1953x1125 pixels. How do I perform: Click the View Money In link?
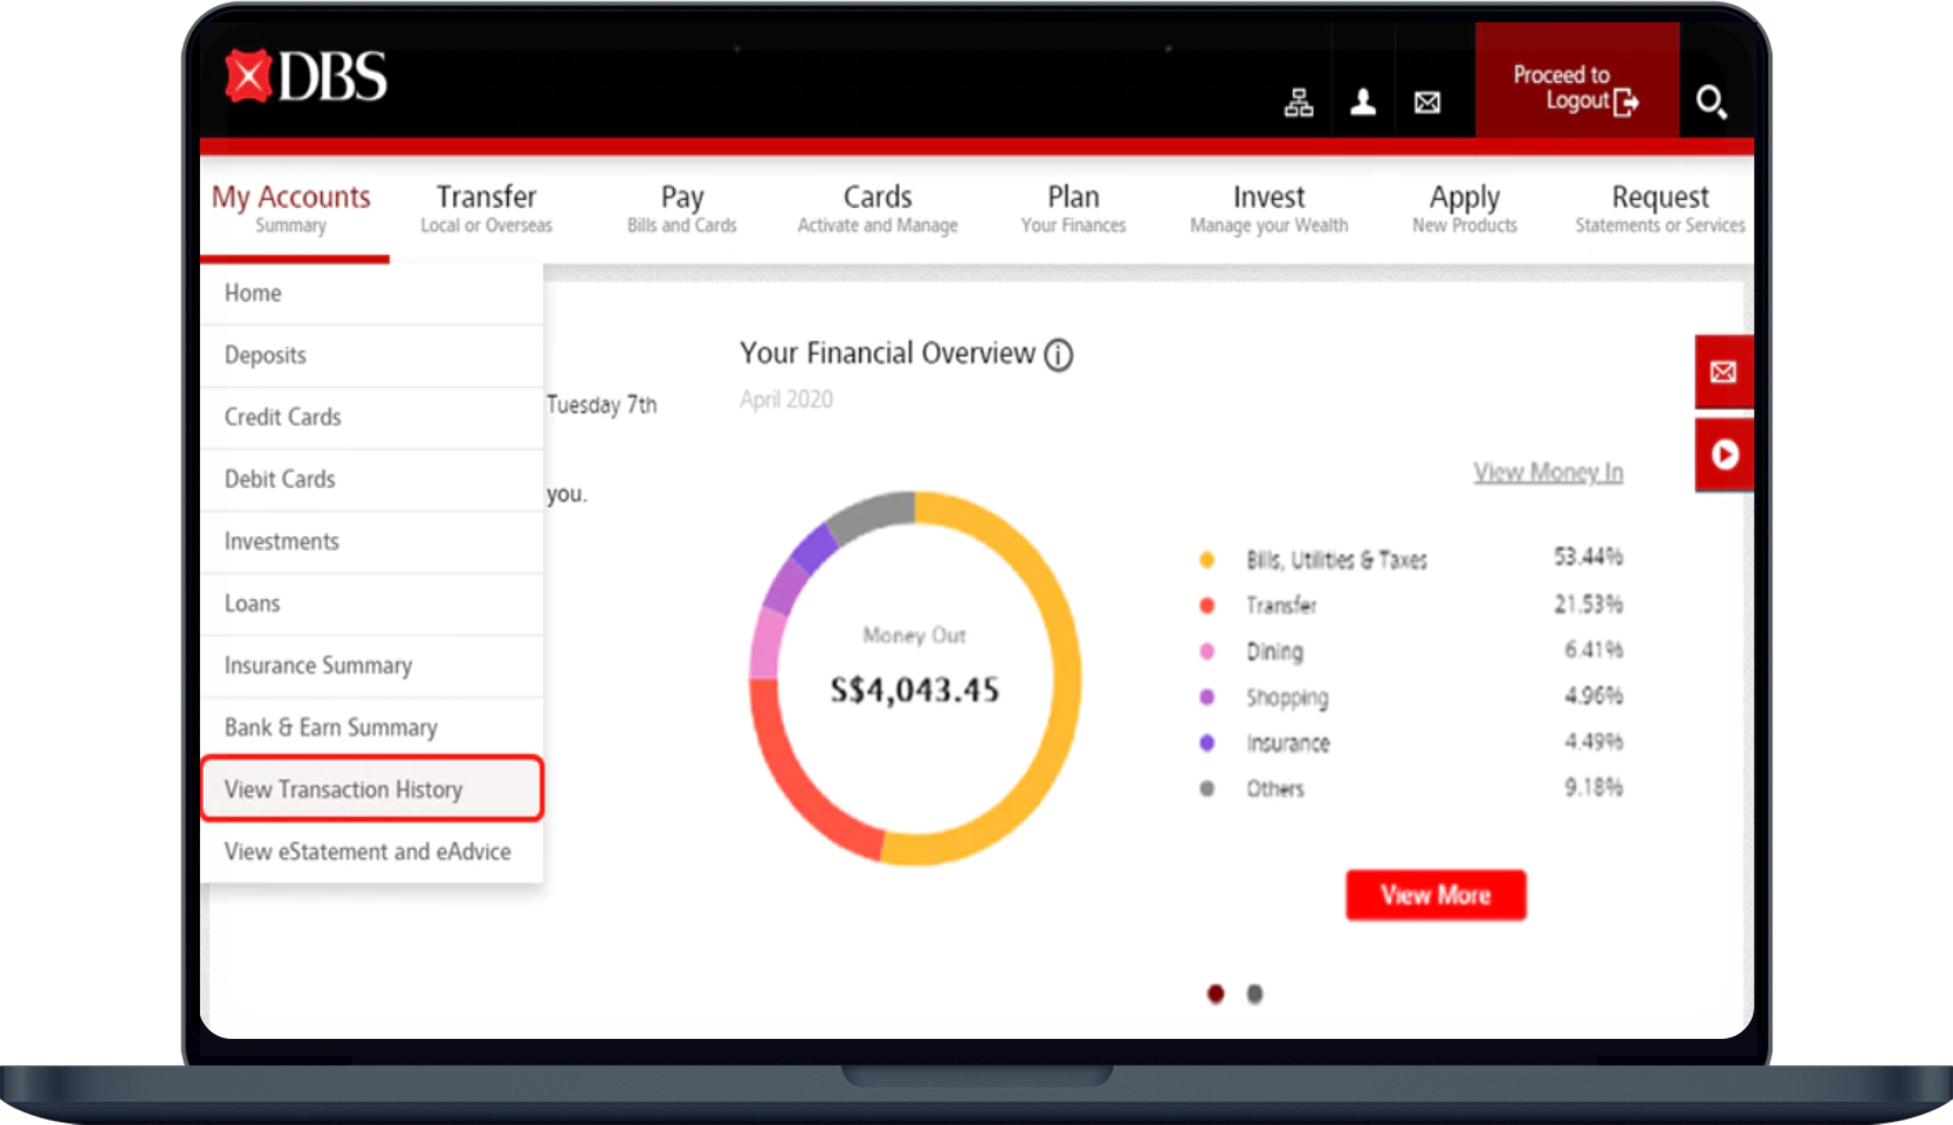click(x=1548, y=472)
